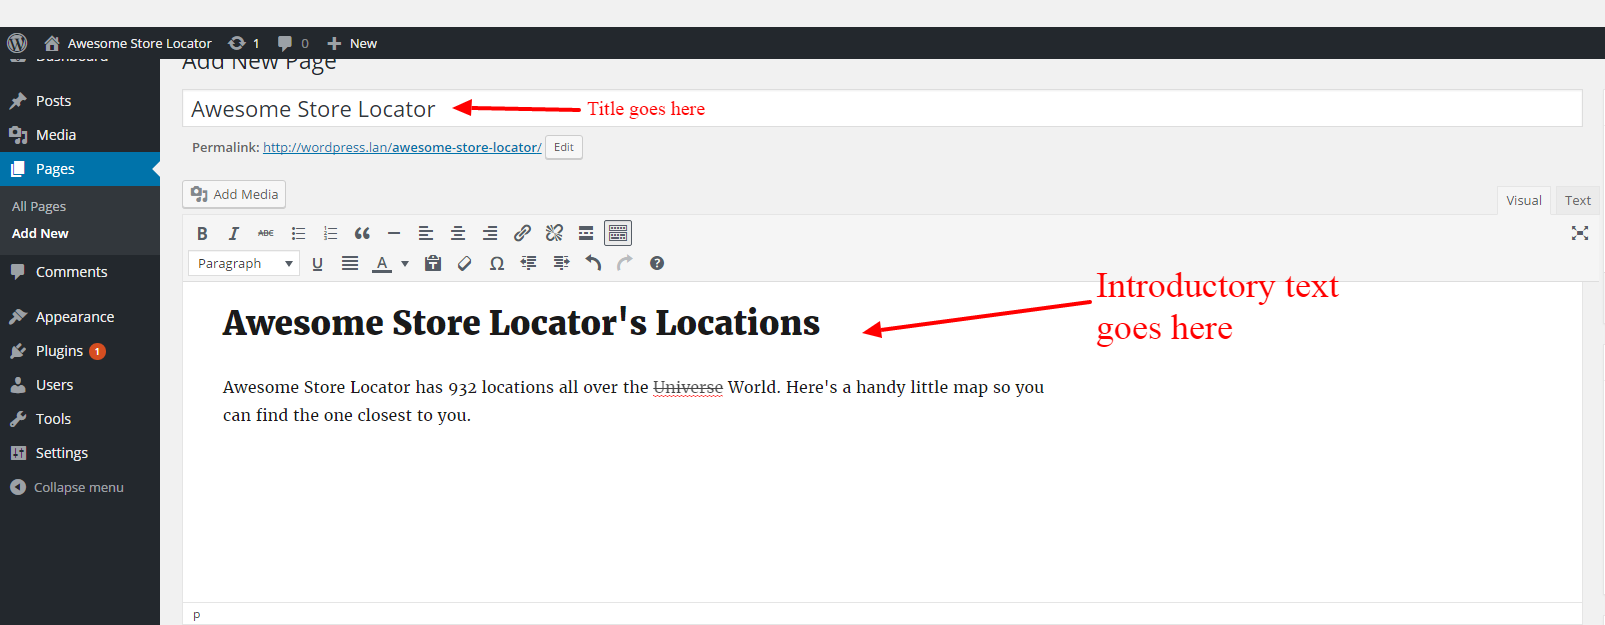The image size is (1605, 625).
Task: Open the updates indicator in admin bar
Action: pyautogui.click(x=244, y=43)
